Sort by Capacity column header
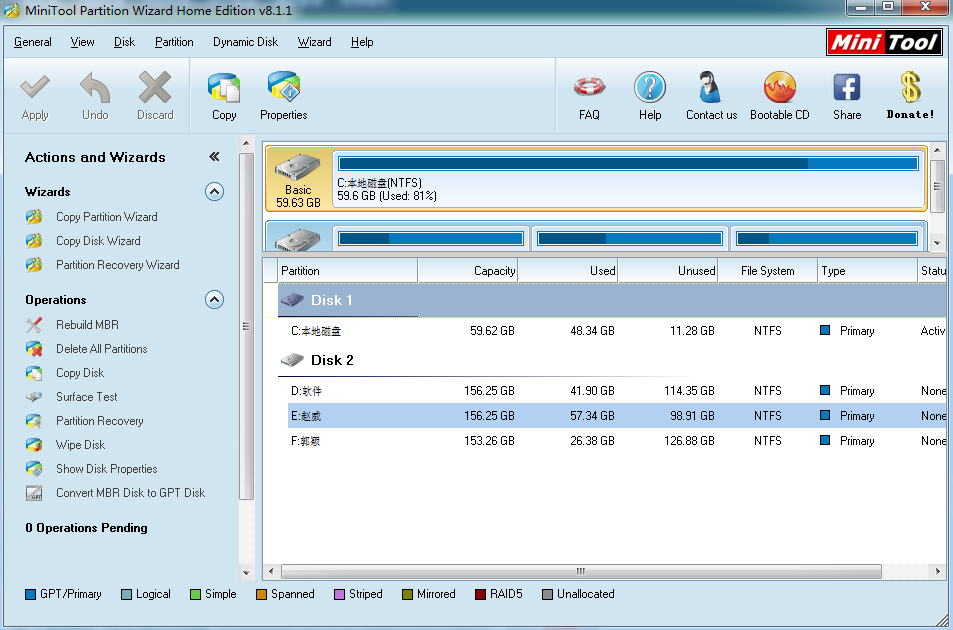 pyautogui.click(x=467, y=271)
